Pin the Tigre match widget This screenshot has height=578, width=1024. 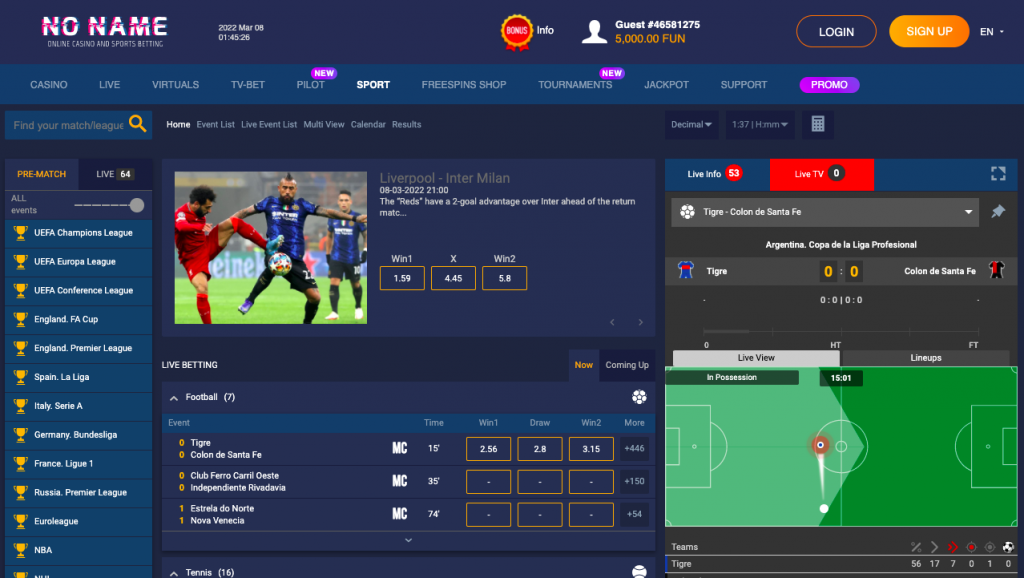pos(998,212)
